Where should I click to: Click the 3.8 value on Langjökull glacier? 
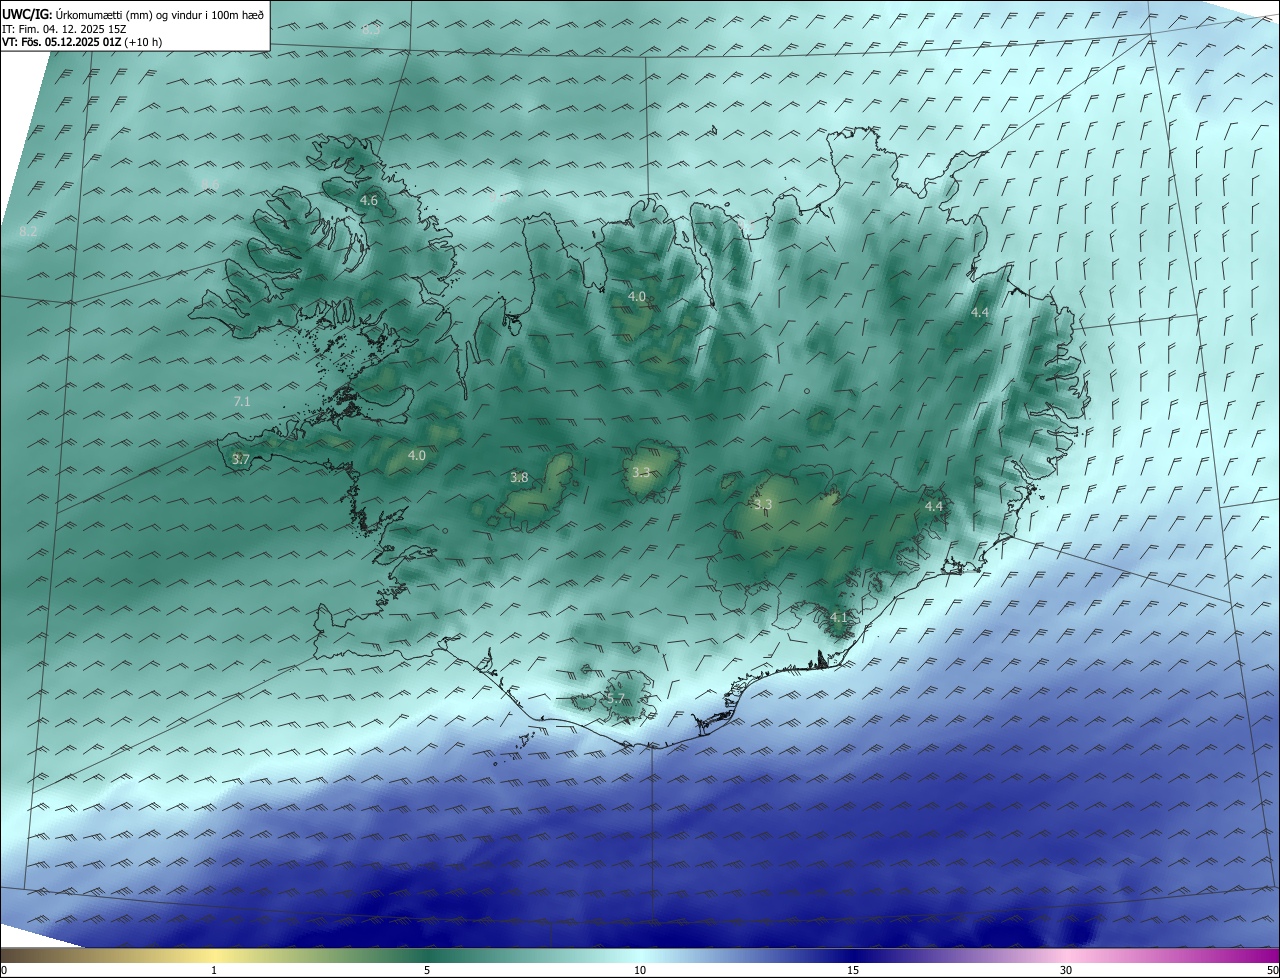pos(519,477)
